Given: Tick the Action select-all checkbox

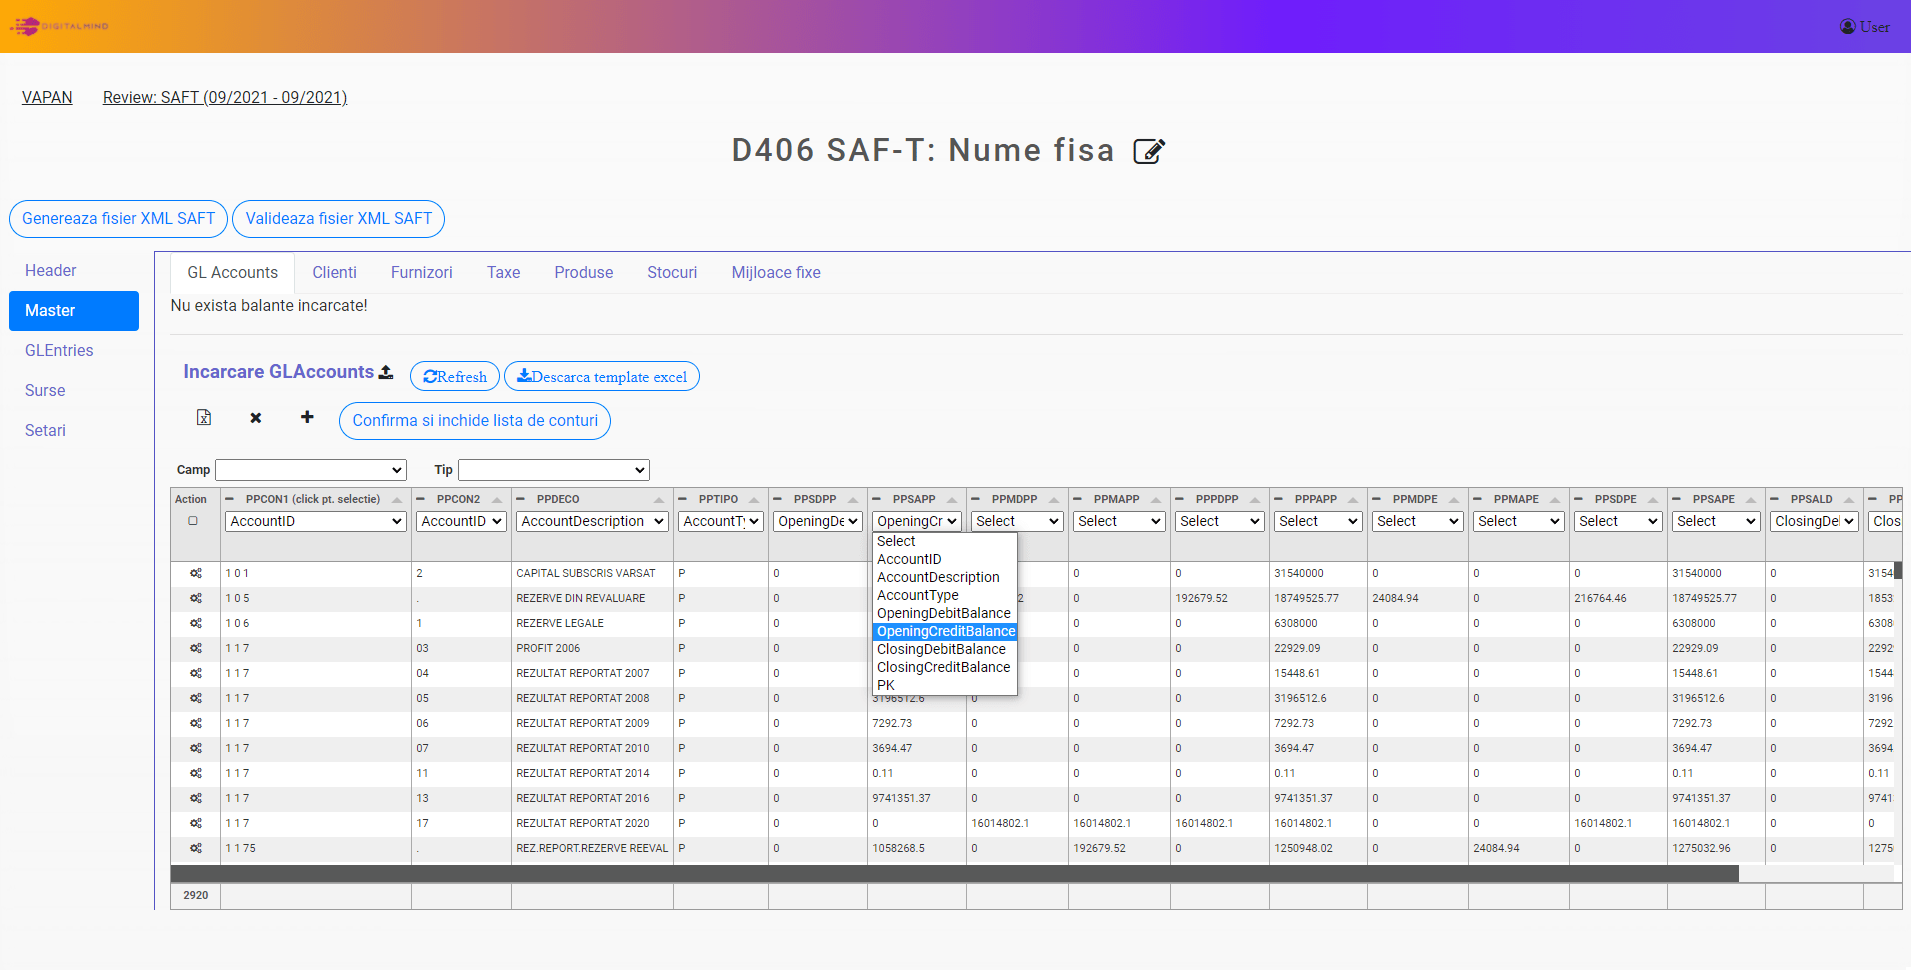Looking at the screenshot, I should coord(193,521).
